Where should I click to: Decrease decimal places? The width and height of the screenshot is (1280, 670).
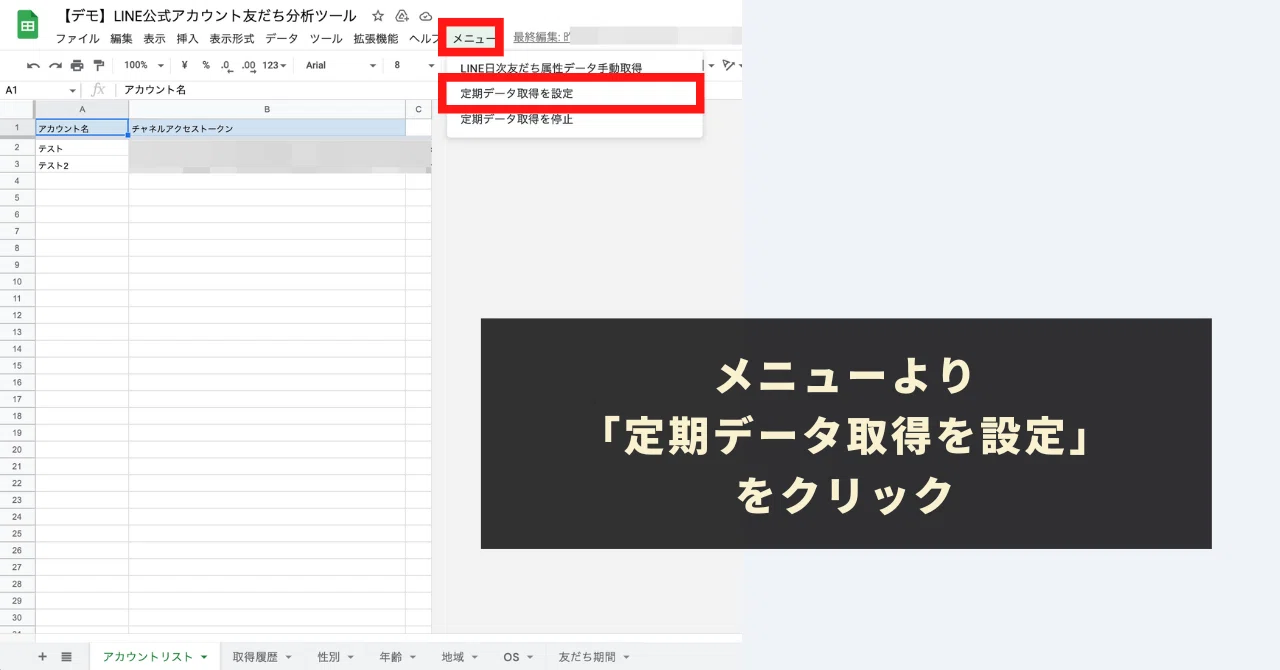(x=226, y=66)
